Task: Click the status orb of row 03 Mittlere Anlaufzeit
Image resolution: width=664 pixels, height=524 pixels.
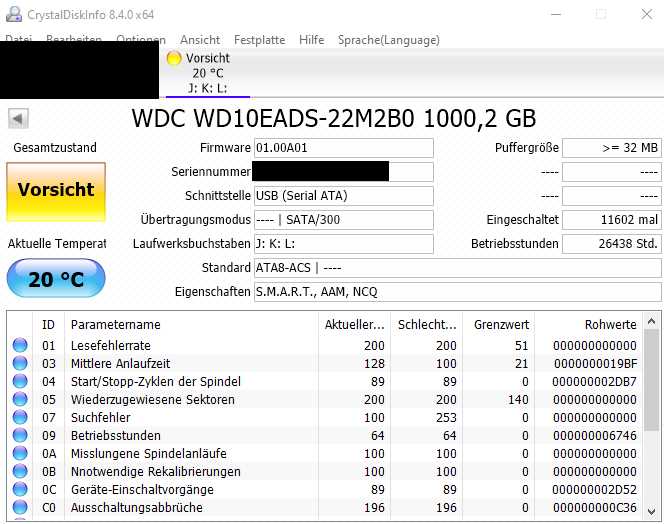Action: [20, 363]
